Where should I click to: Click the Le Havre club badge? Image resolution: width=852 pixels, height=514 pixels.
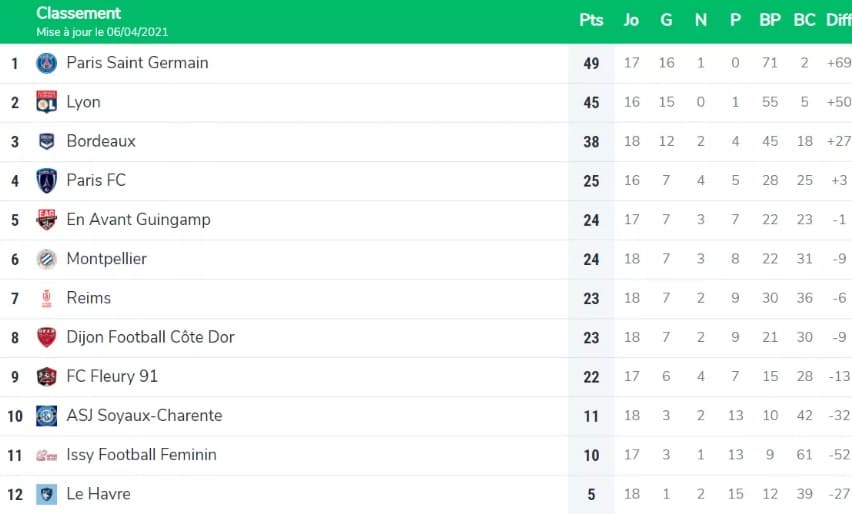click(47, 494)
